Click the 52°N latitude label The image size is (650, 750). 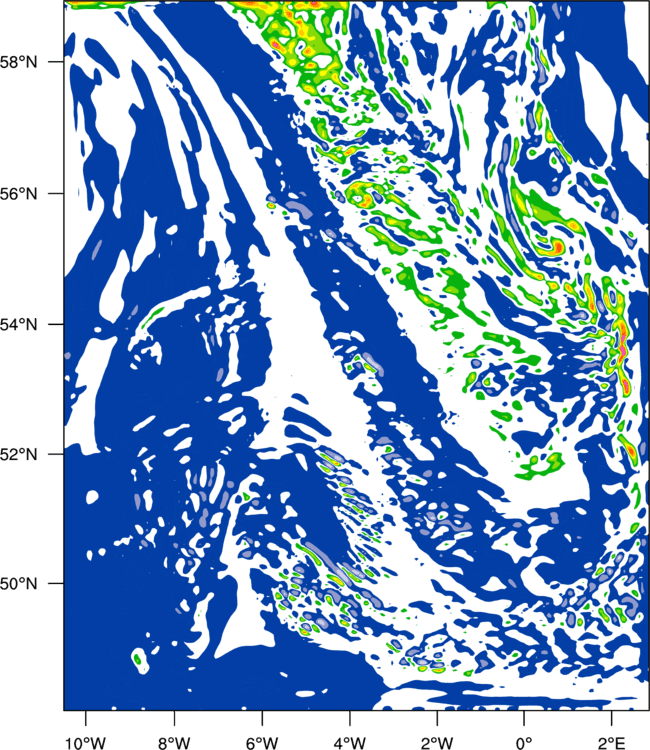pos(19,454)
